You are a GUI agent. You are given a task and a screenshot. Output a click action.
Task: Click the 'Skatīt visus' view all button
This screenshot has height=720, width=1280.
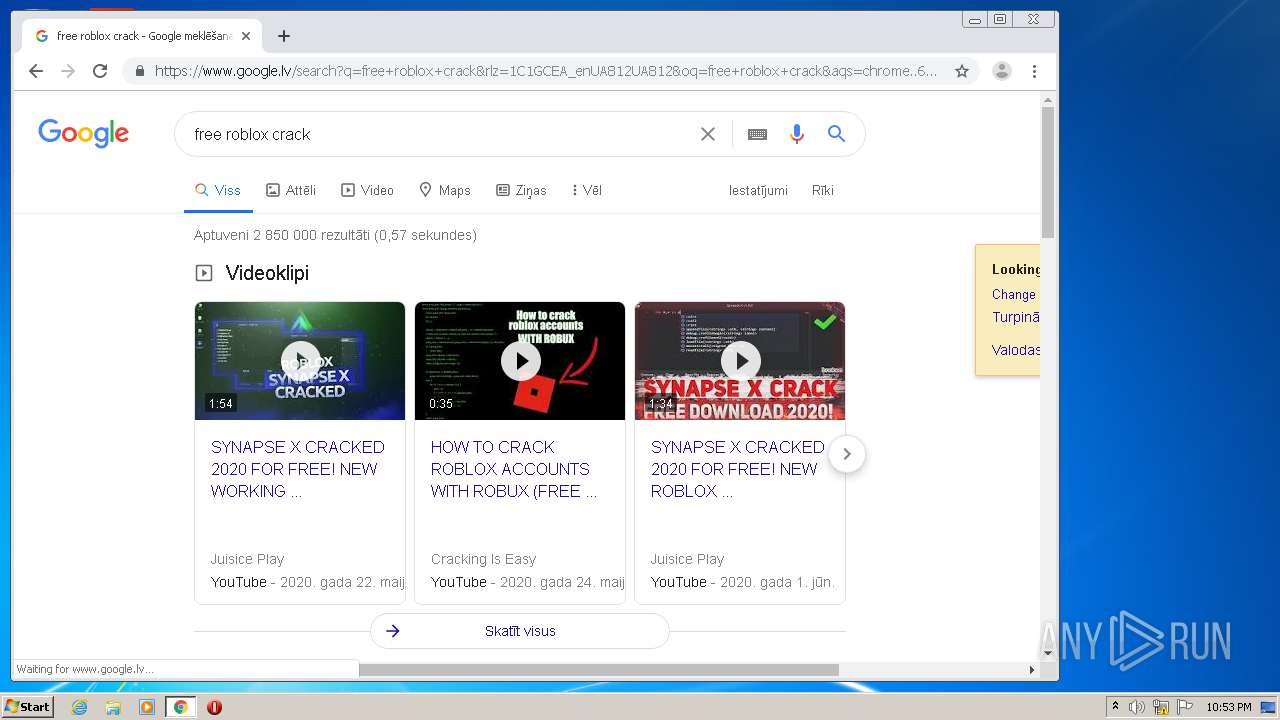[520, 631]
